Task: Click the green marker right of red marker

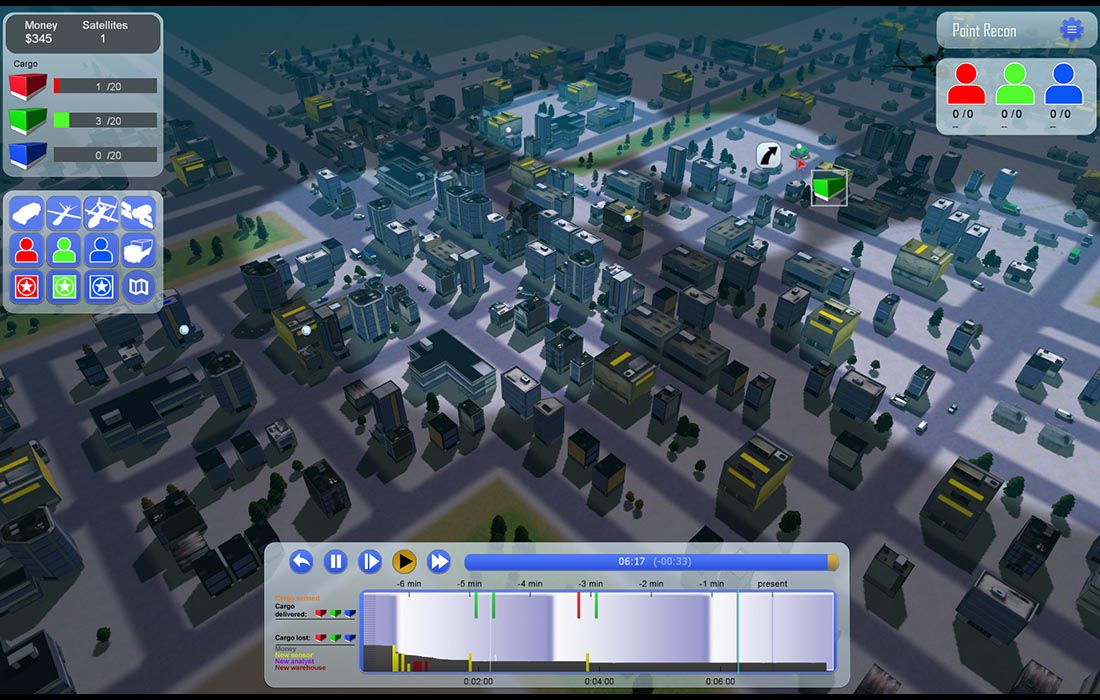Action: (x=596, y=605)
